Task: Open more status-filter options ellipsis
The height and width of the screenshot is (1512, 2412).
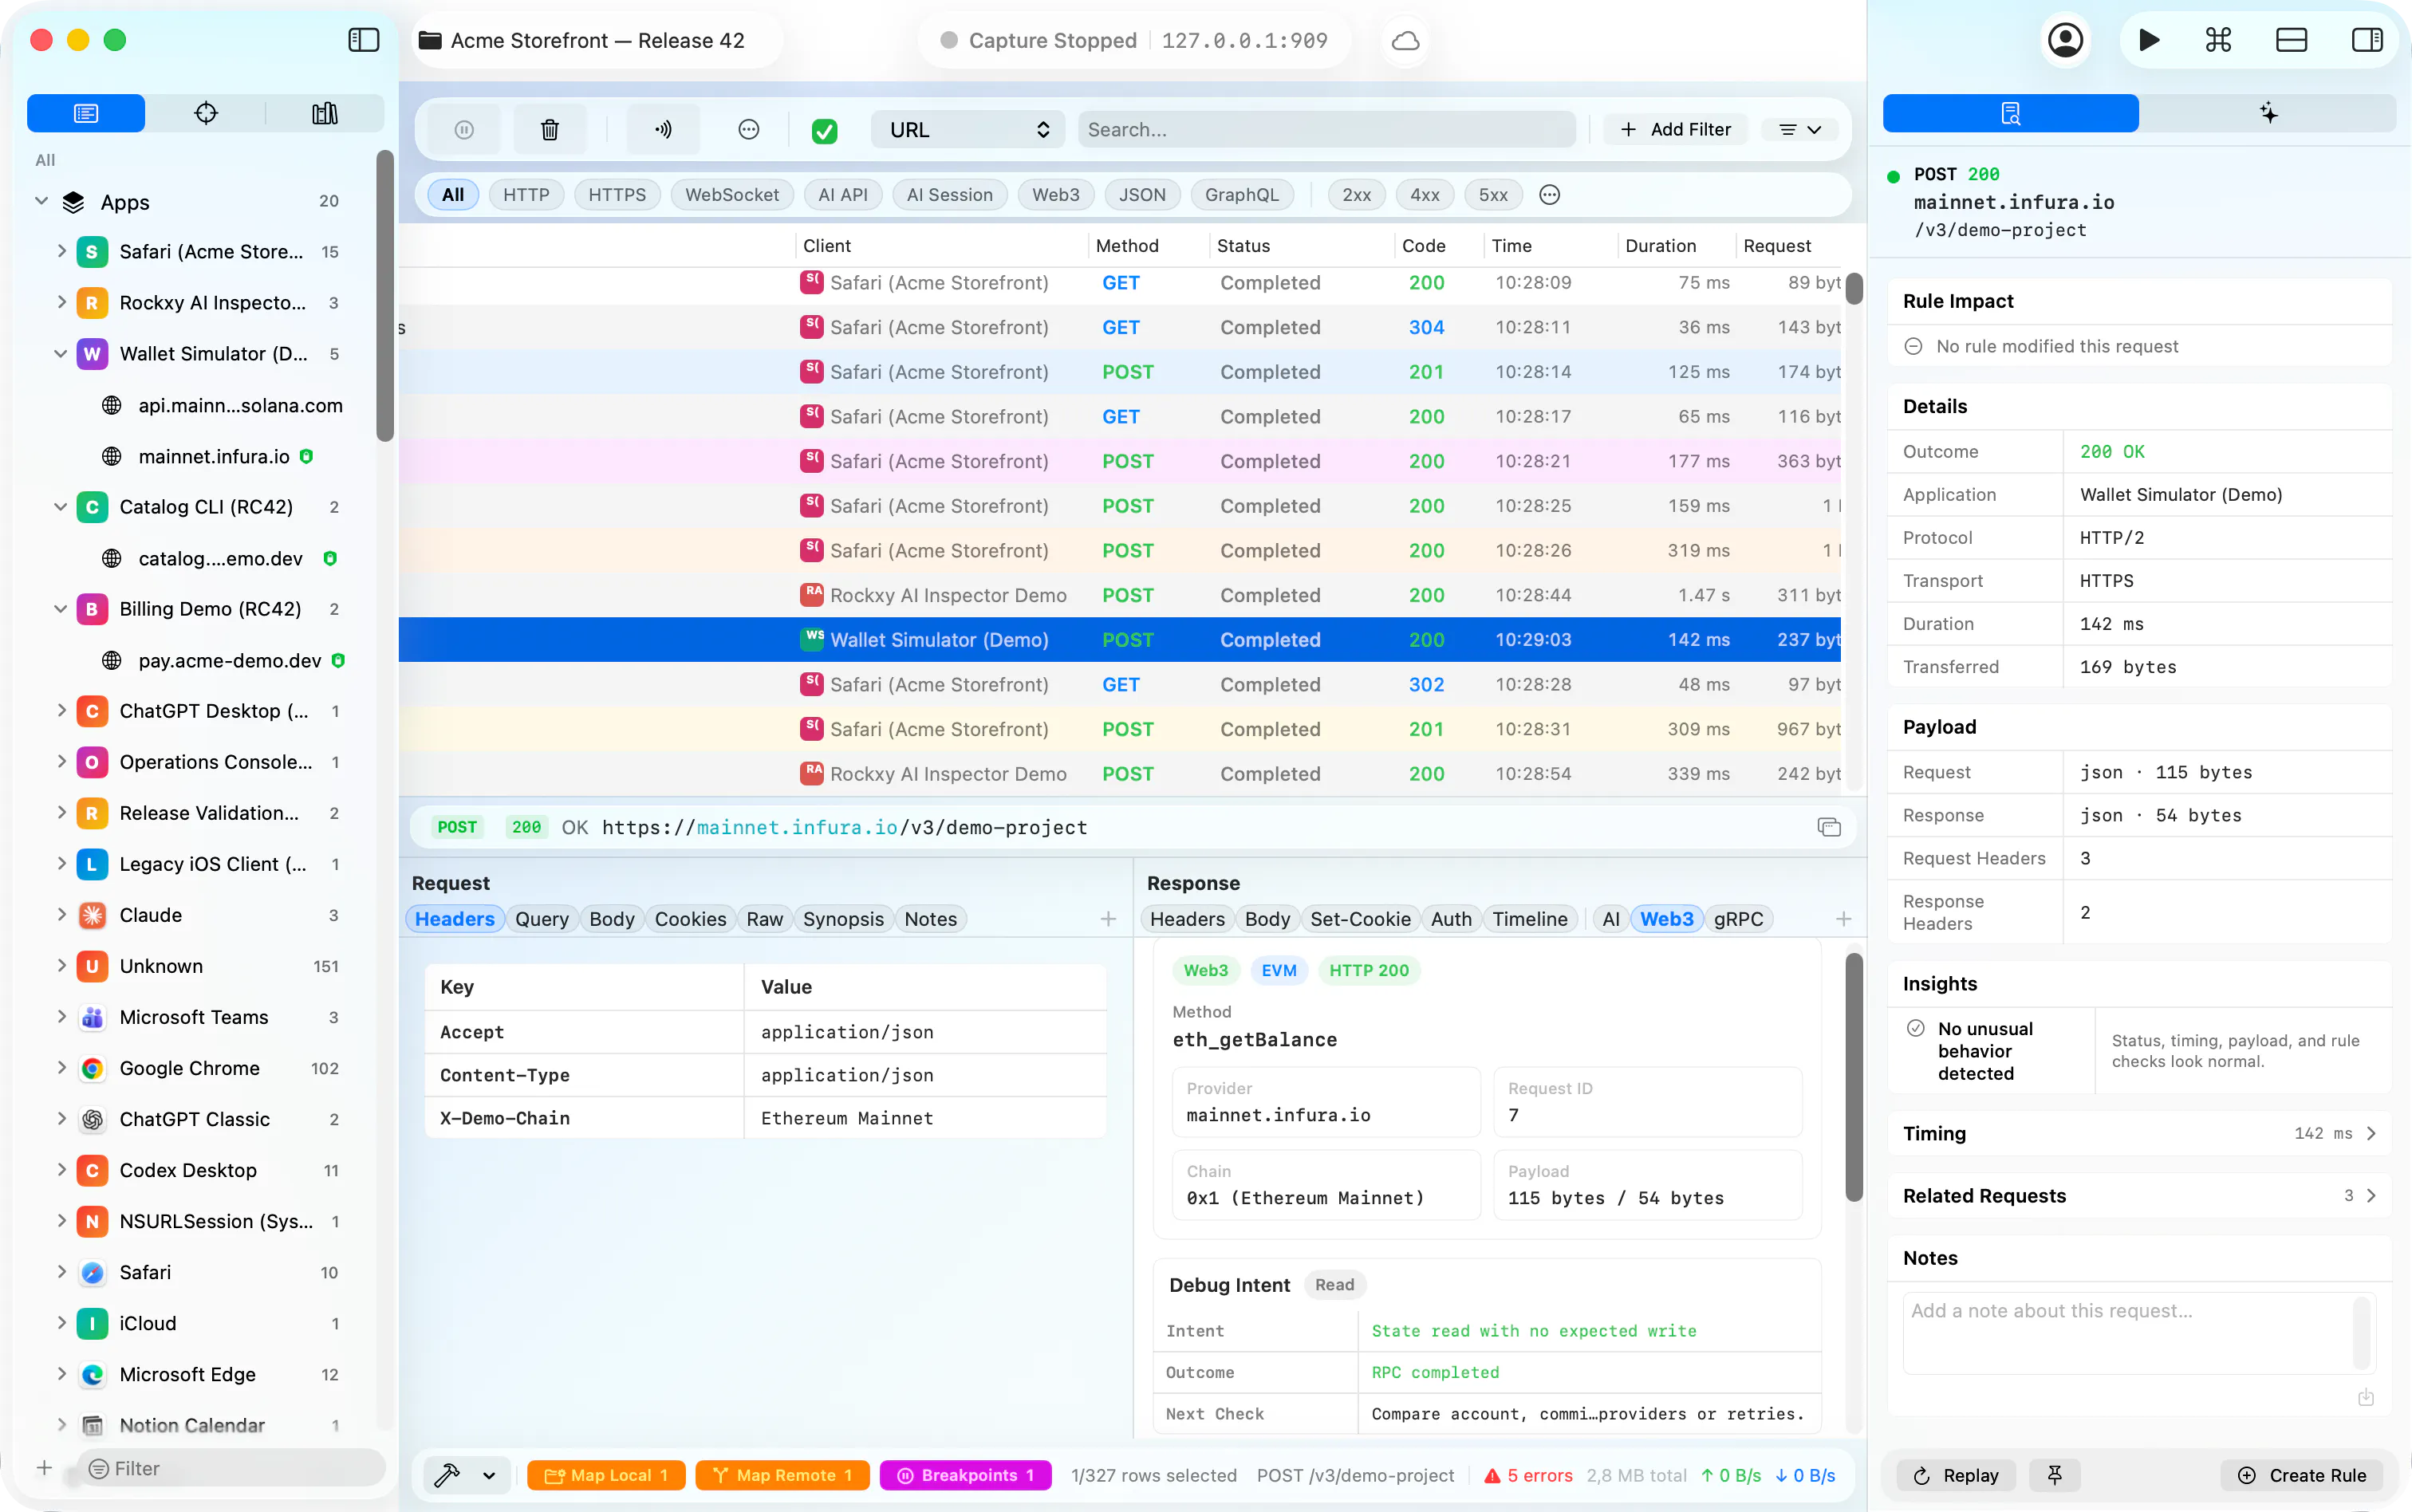Action: pyautogui.click(x=1549, y=195)
